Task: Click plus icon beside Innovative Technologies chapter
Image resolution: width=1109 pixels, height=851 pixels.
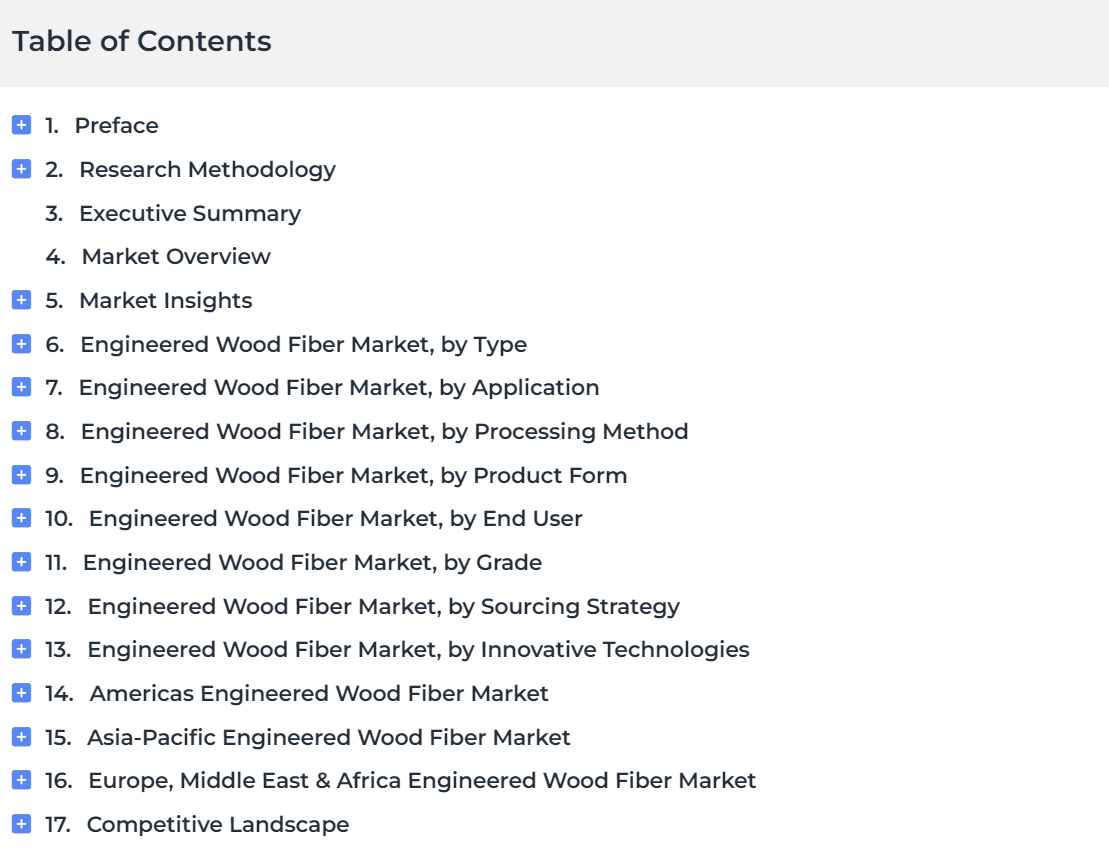Action: 21,649
